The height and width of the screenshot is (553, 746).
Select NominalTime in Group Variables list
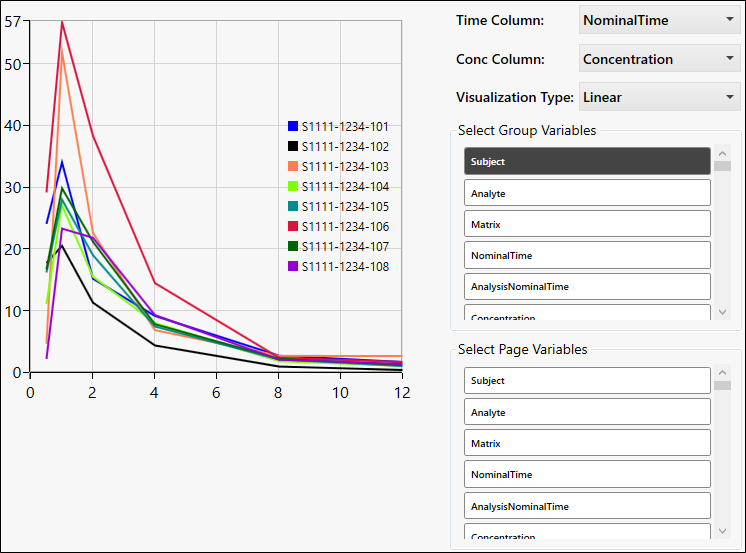pos(587,255)
